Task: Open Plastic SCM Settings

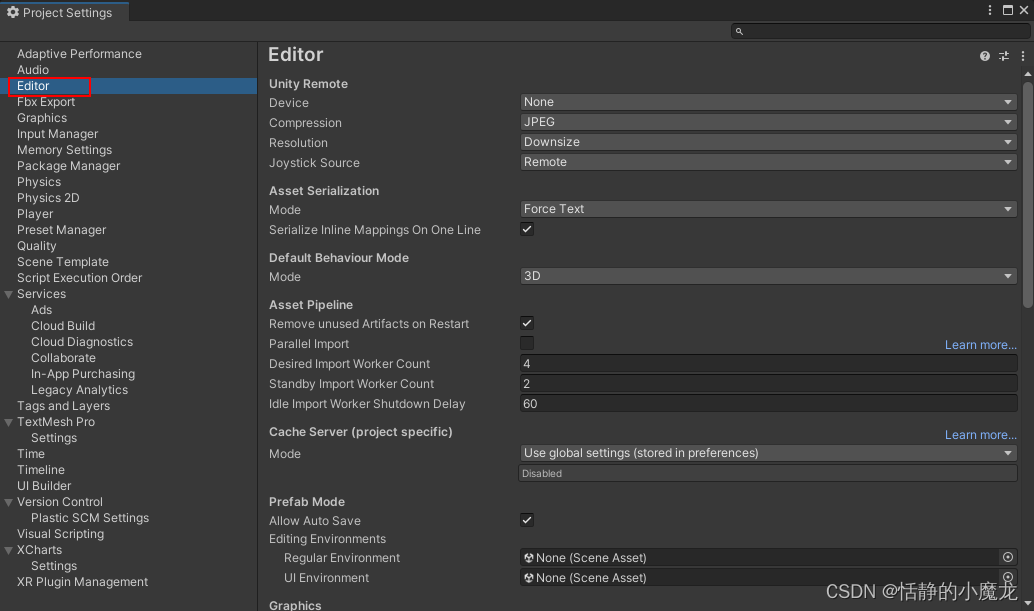Action: point(90,518)
